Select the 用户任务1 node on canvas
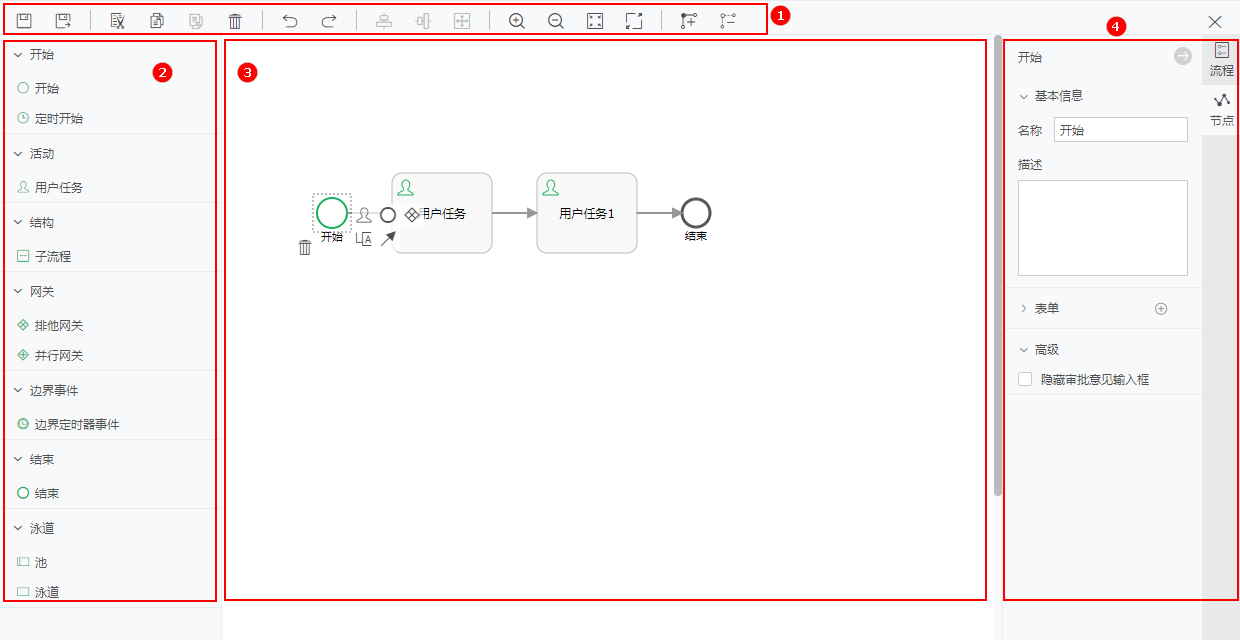Image resolution: width=1240 pixels, height=640 pixels. [587, 213]
